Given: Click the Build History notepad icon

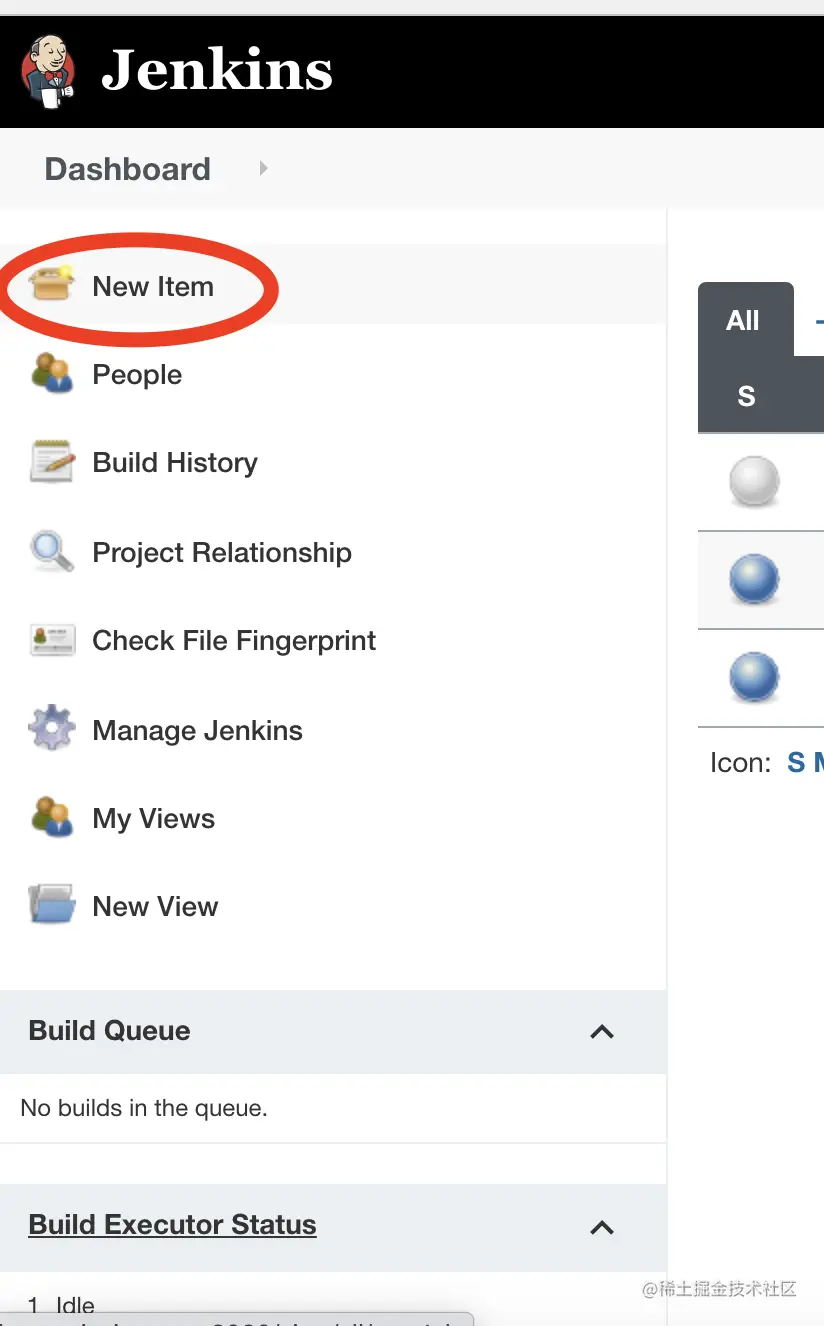Looking at the screenshot, I should coord(52,462).
